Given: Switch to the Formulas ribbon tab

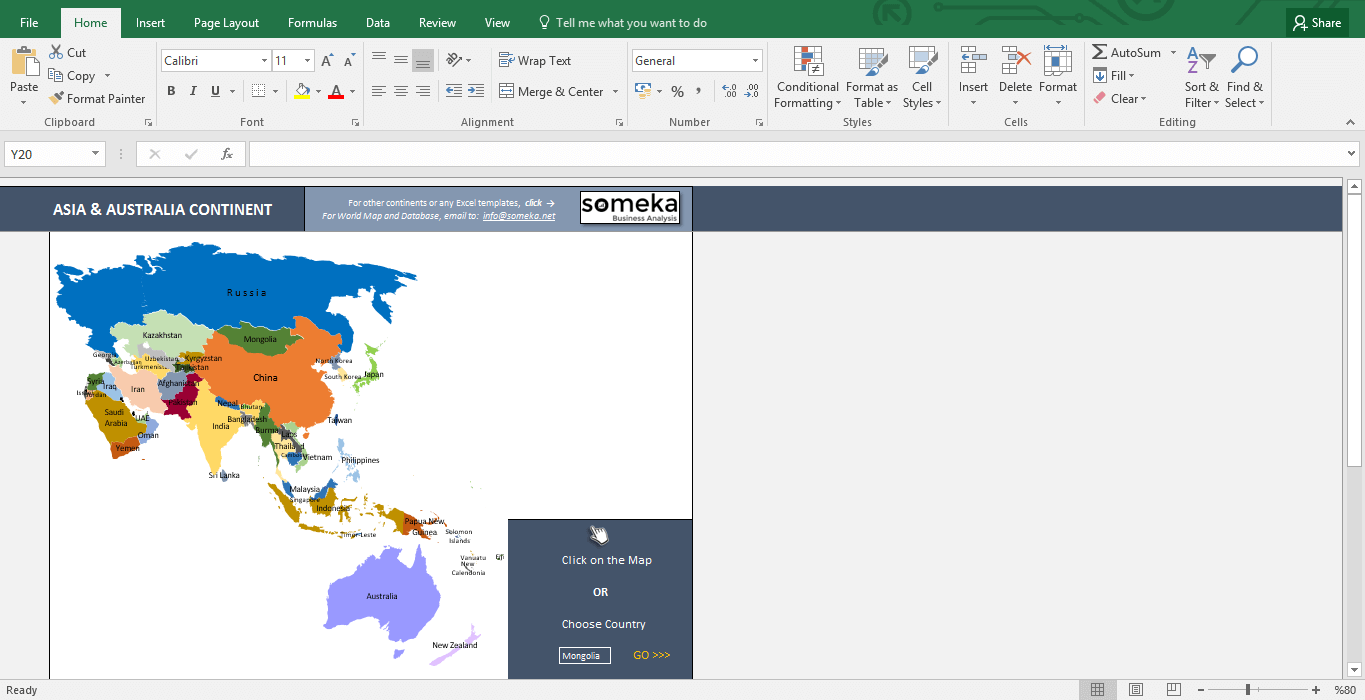Looking at the screenshot, I should point(312,22).
